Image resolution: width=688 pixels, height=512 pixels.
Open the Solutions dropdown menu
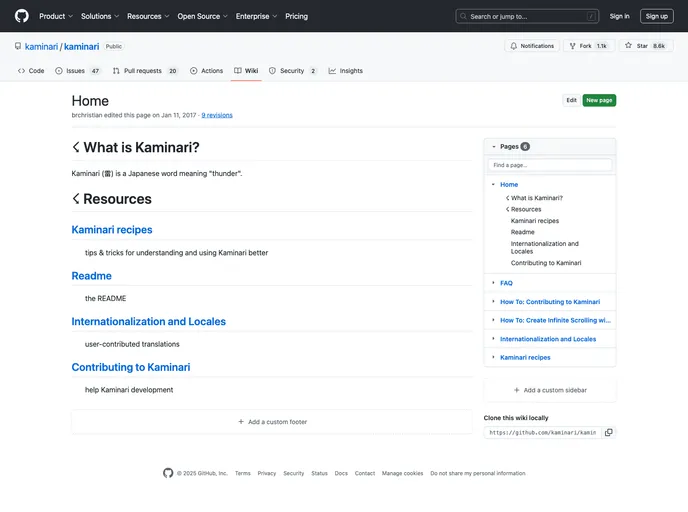(x=100, y=16)
